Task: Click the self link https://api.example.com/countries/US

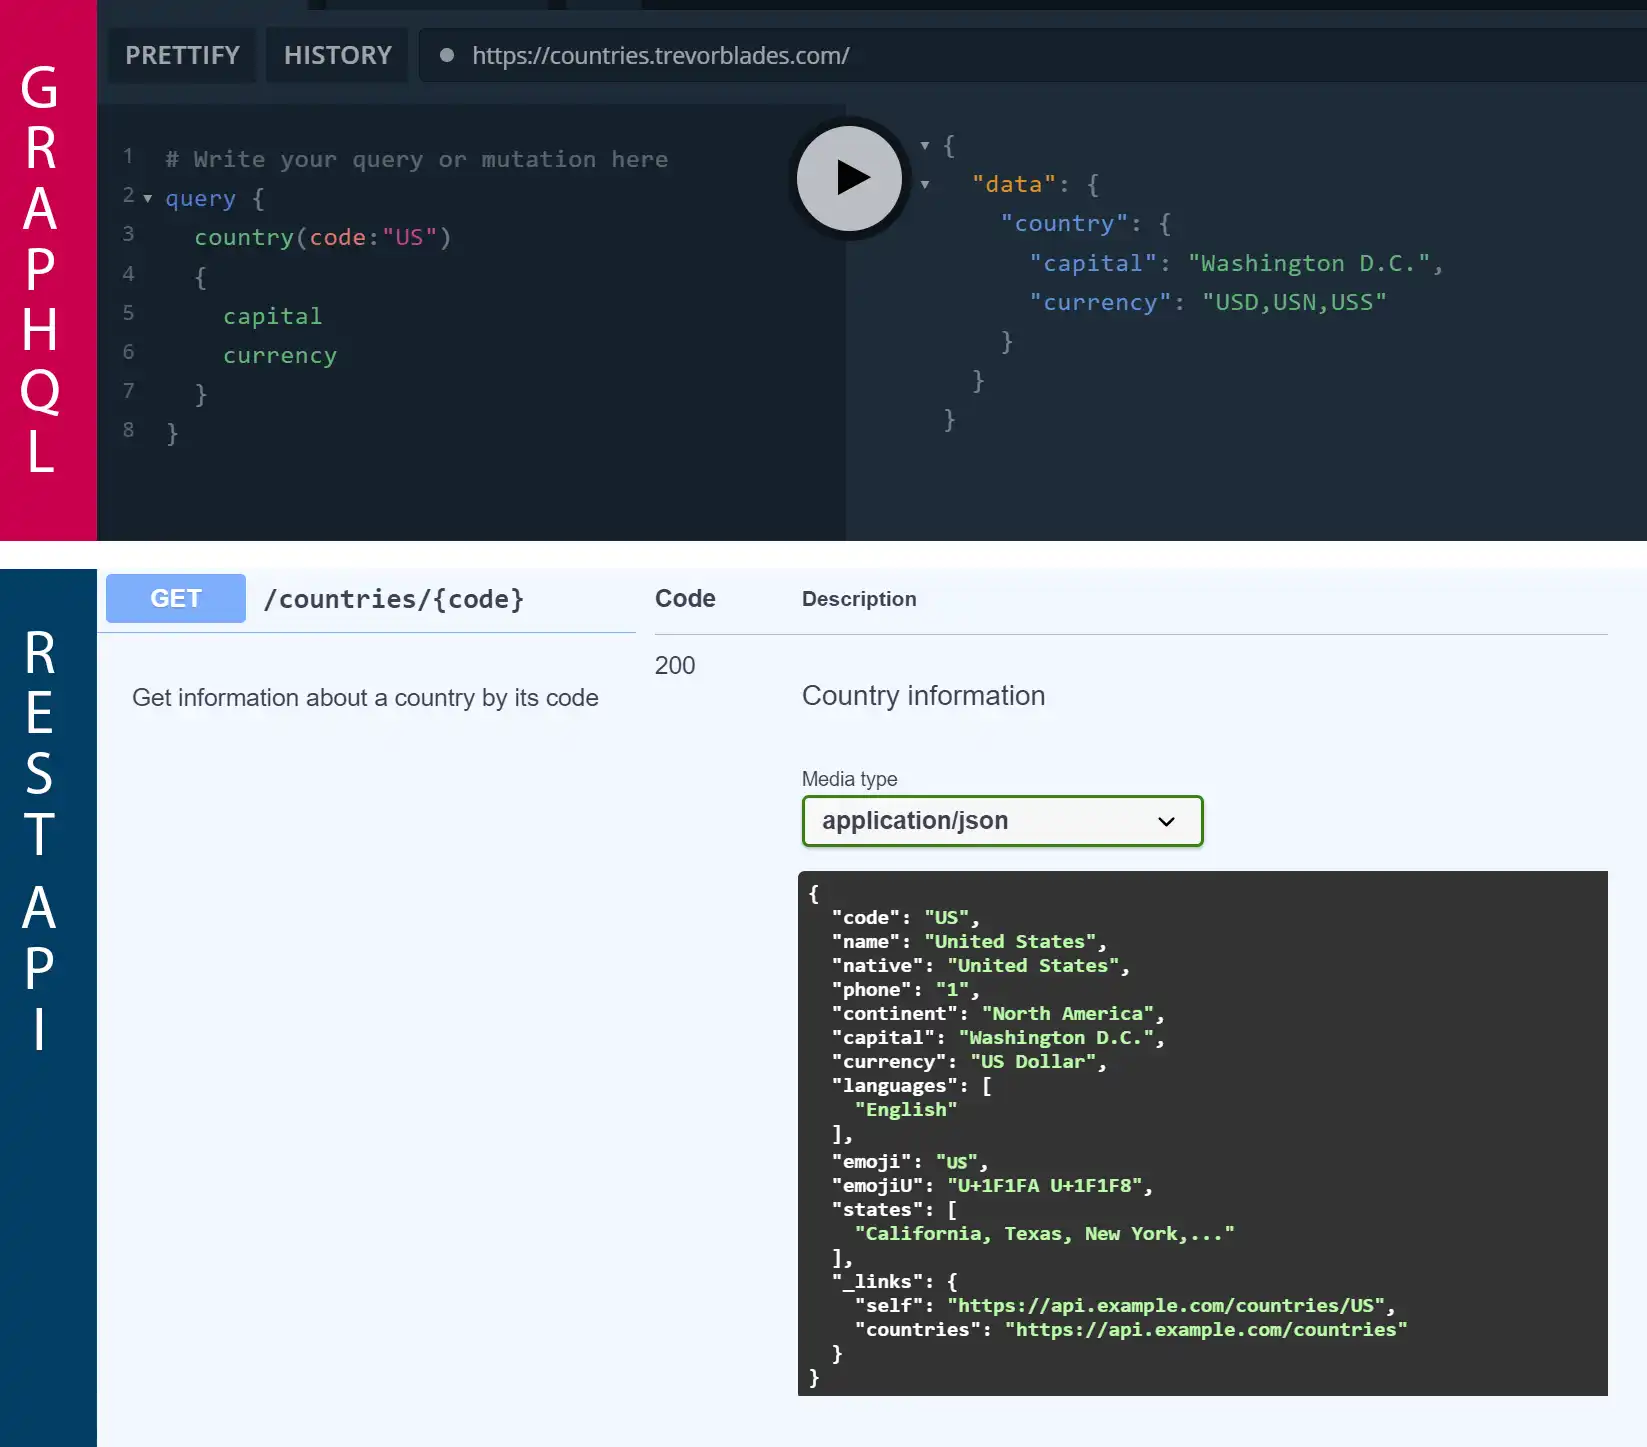Action: (x=1166, y=1306)
